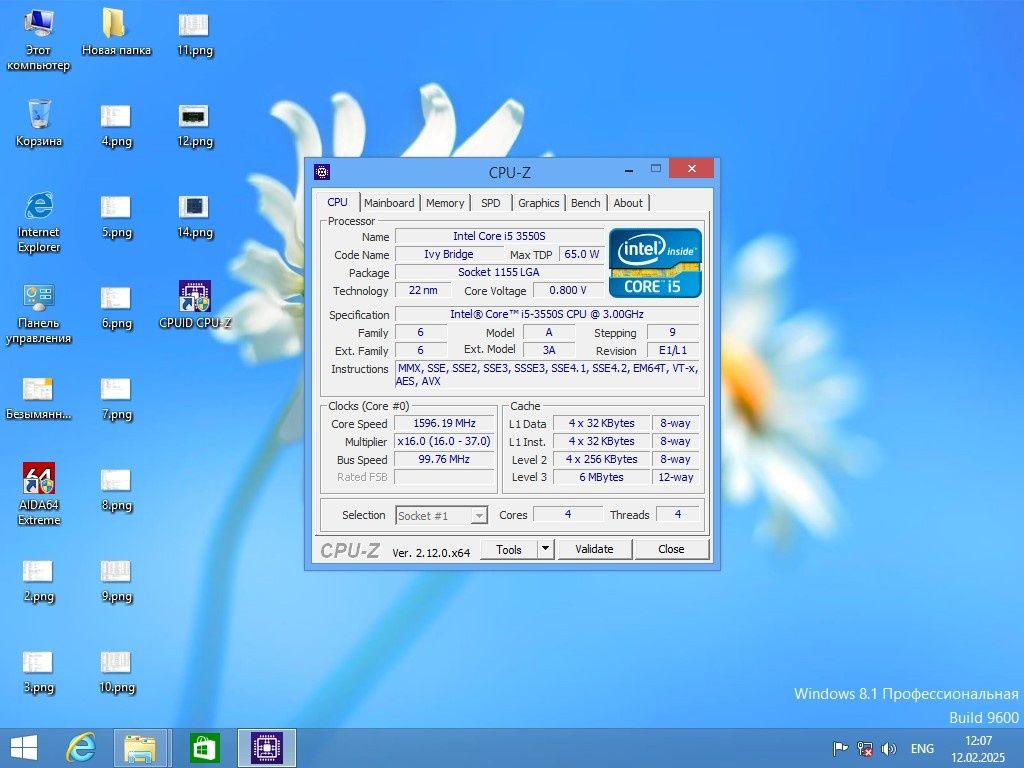1024x768 pixels.
Task: Open the Корзина recycle bin icon
Action: [39, 123]
